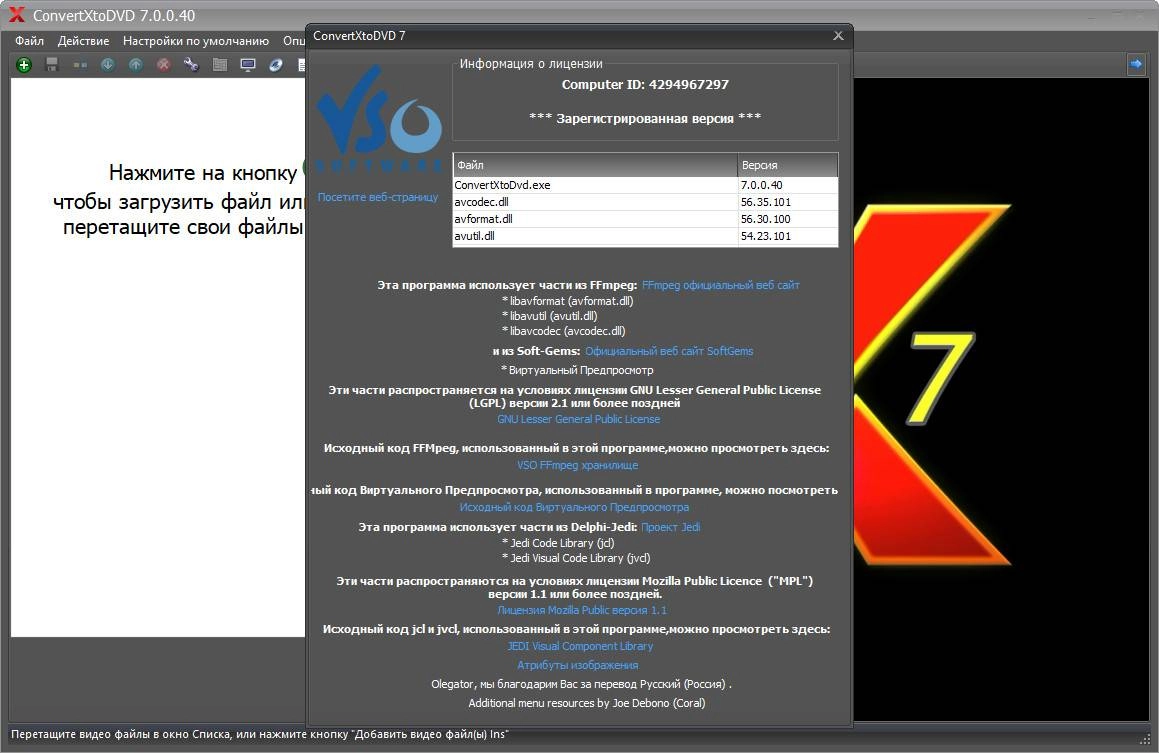1159x753 pixels.
Task: Select the ConvertXtoDvd.exe row
Action: pyautogui.click(x=645, y=185)
